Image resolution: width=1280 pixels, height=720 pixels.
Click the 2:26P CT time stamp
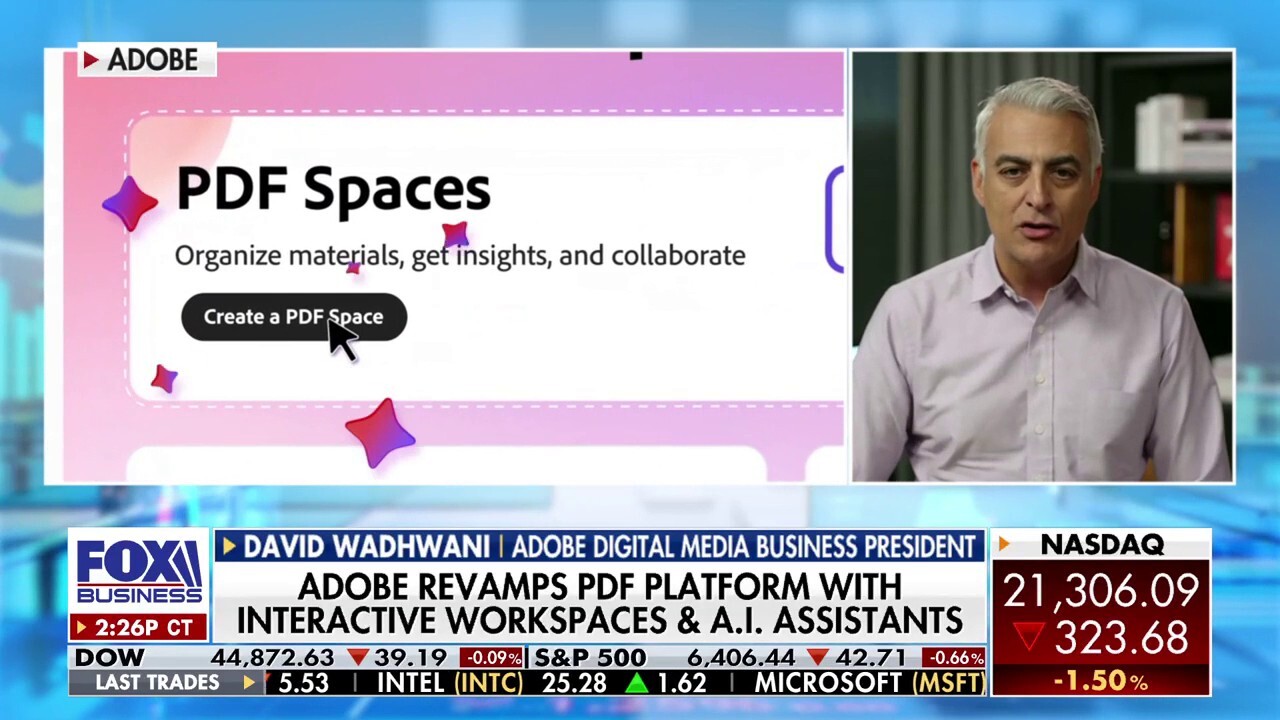139,627
